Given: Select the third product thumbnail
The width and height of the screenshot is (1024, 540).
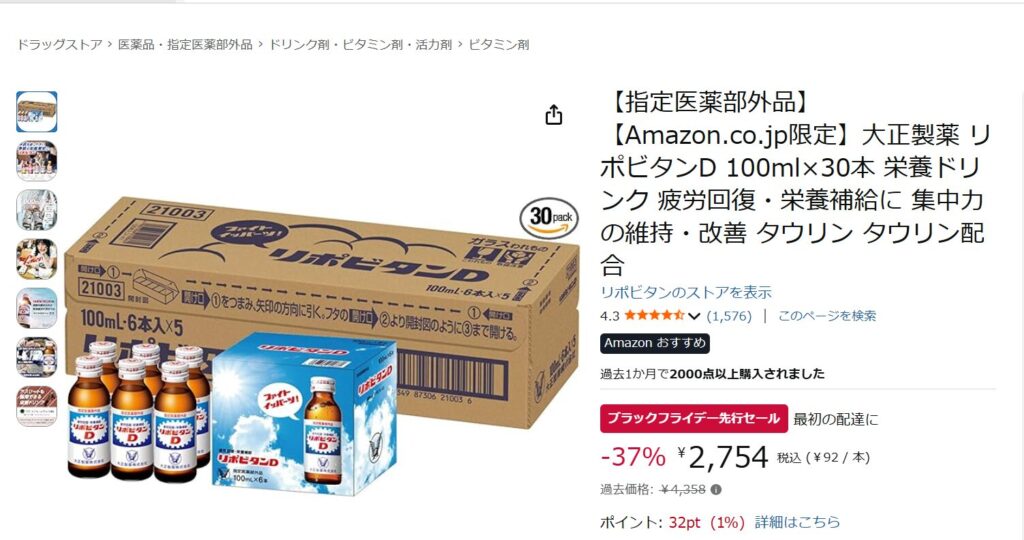Looking at the screenshot, I should [37, 210].
